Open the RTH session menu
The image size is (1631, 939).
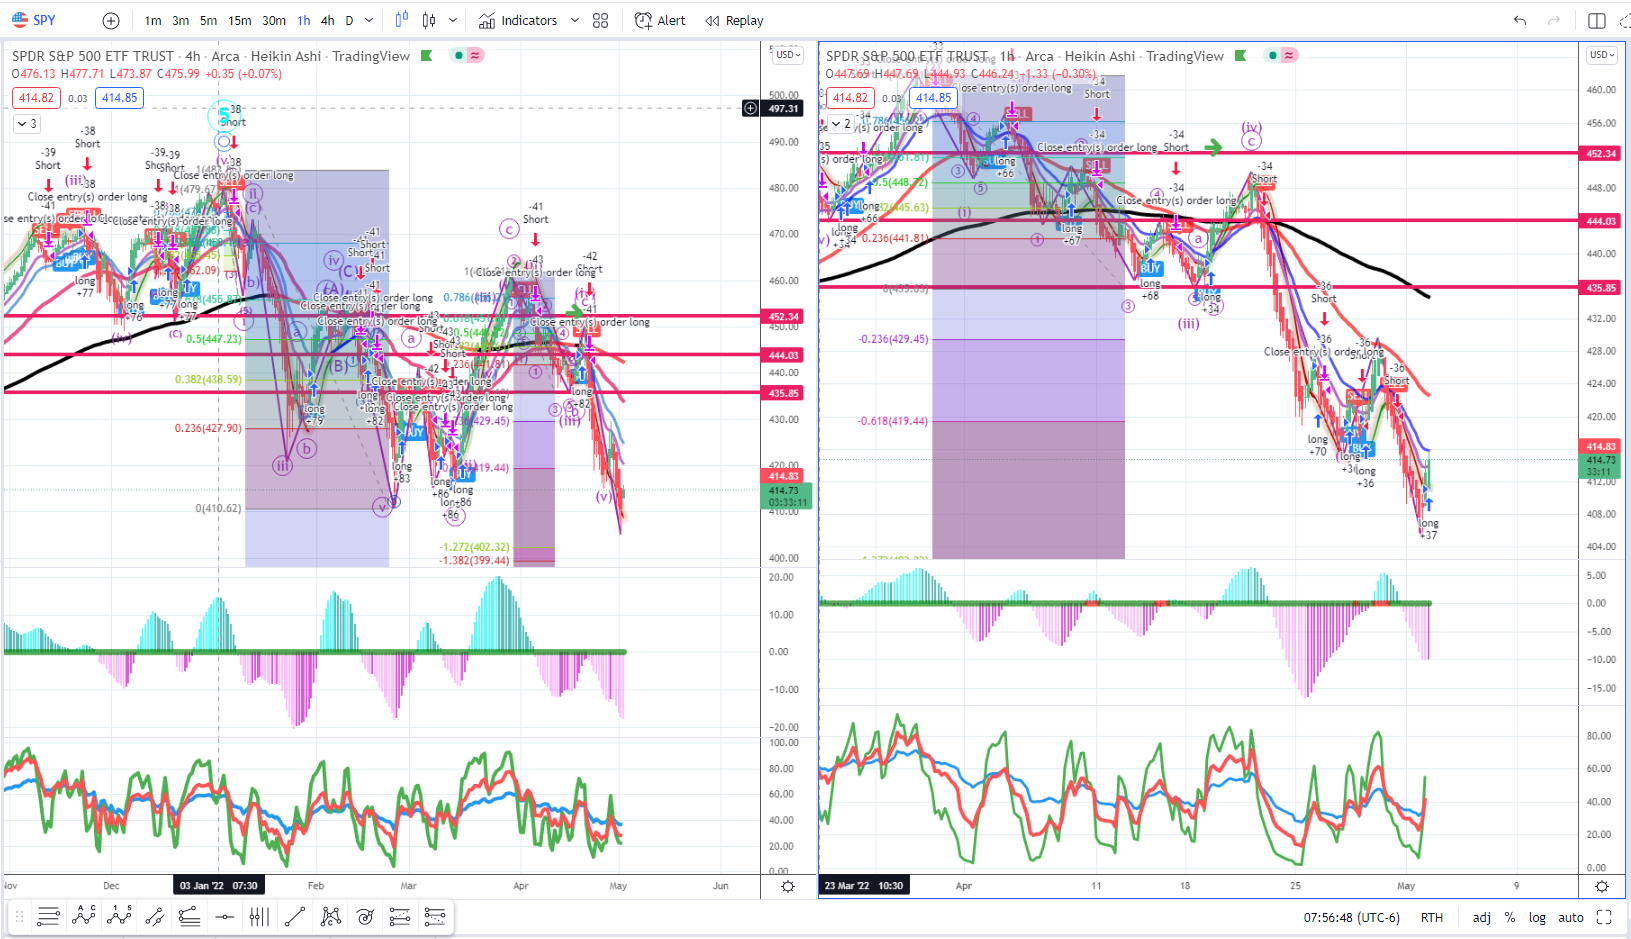click(x=1432, y=917)
